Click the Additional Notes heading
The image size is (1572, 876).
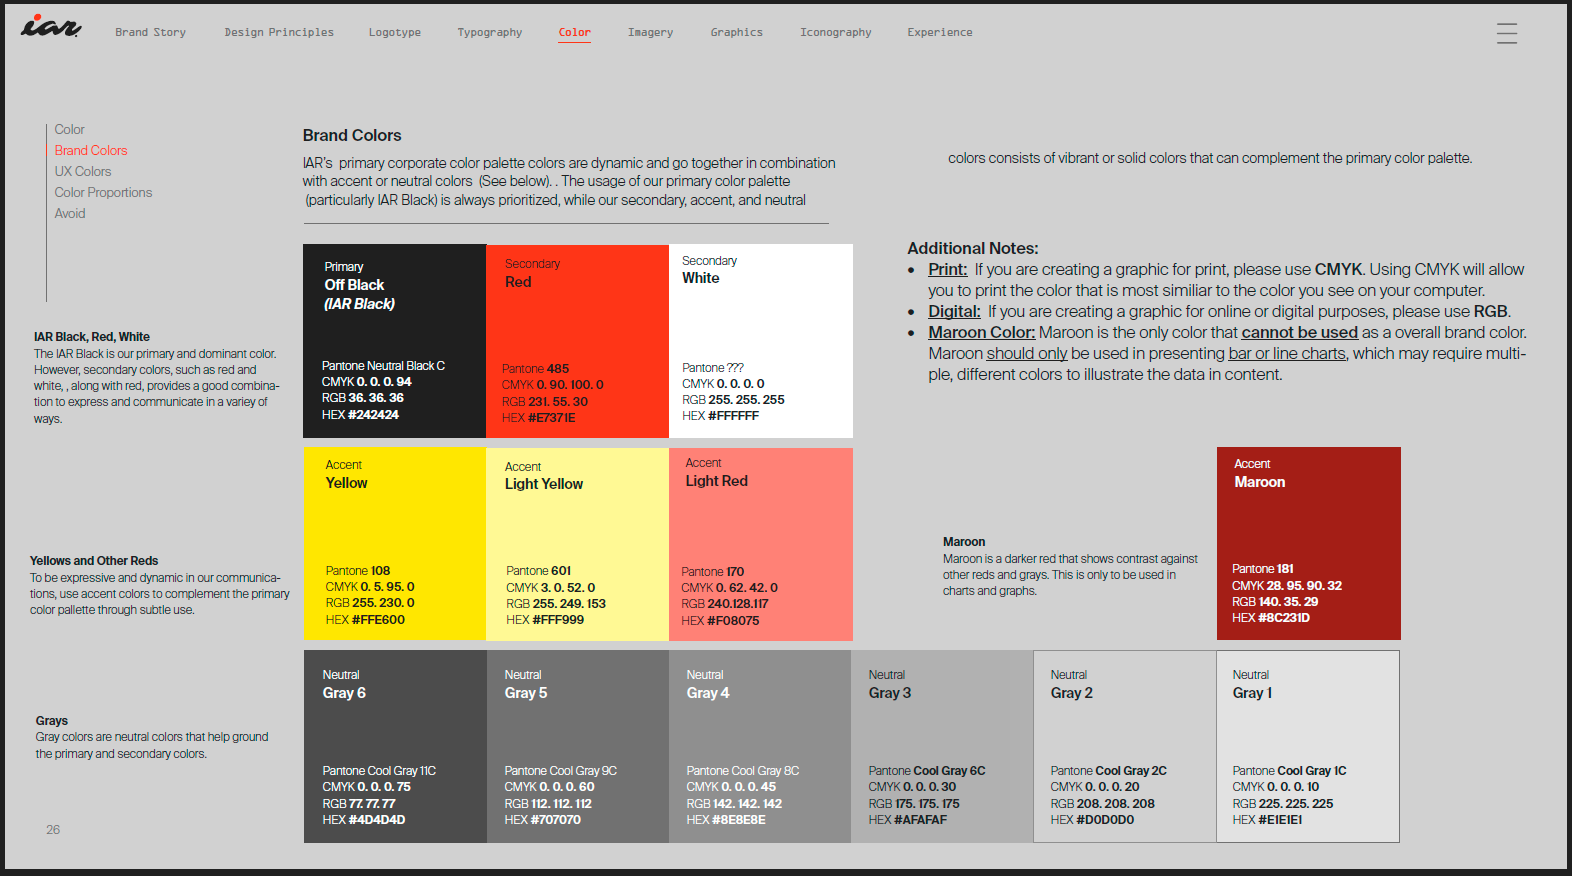pos(973,248)
